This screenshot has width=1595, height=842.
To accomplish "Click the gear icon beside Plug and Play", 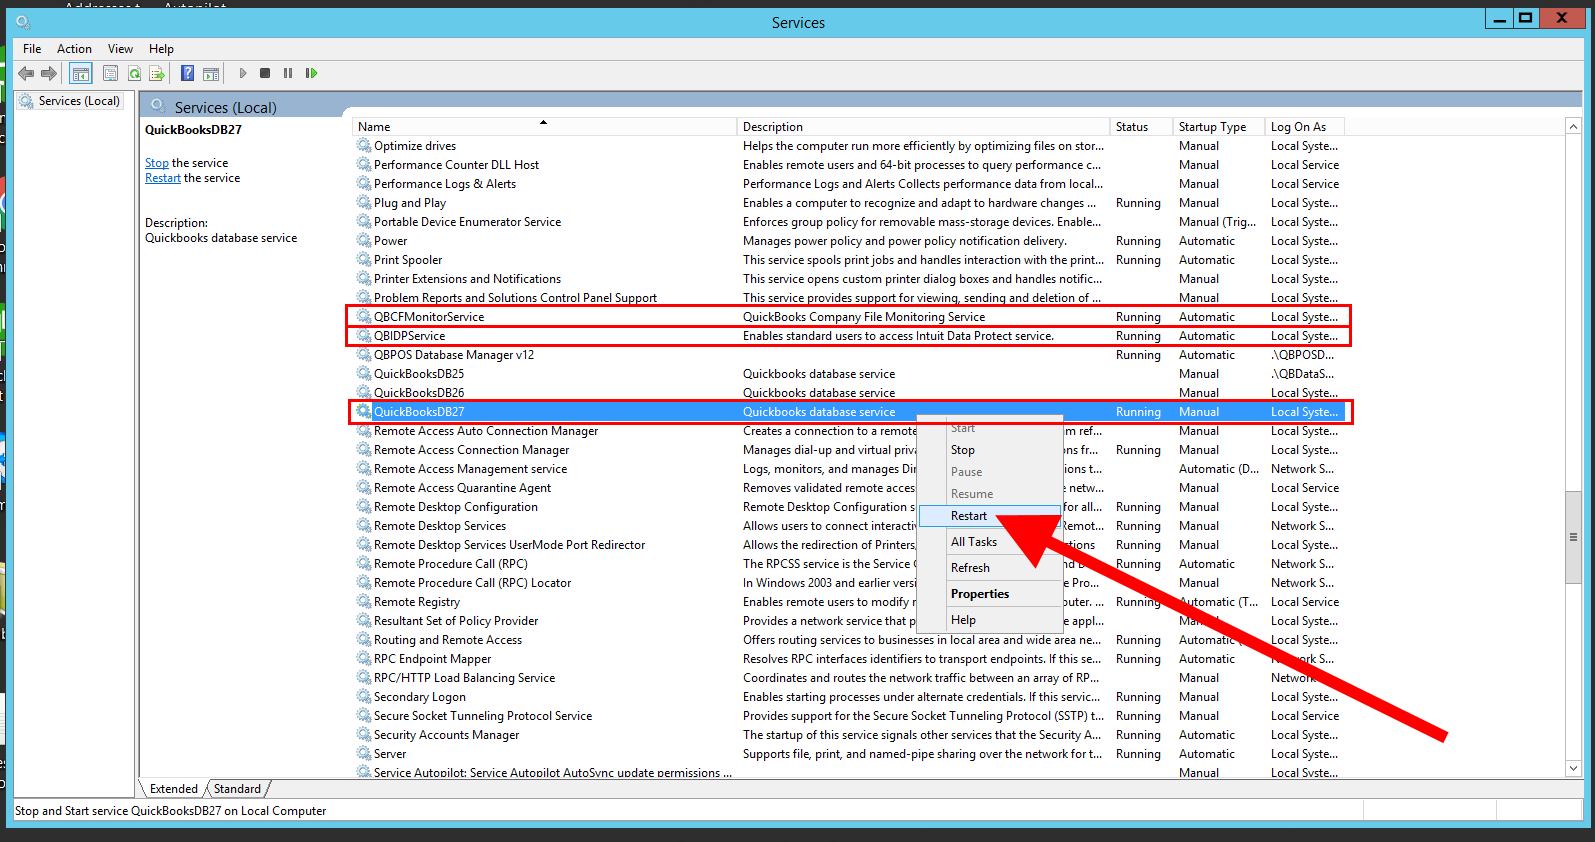I will [364, 203].
